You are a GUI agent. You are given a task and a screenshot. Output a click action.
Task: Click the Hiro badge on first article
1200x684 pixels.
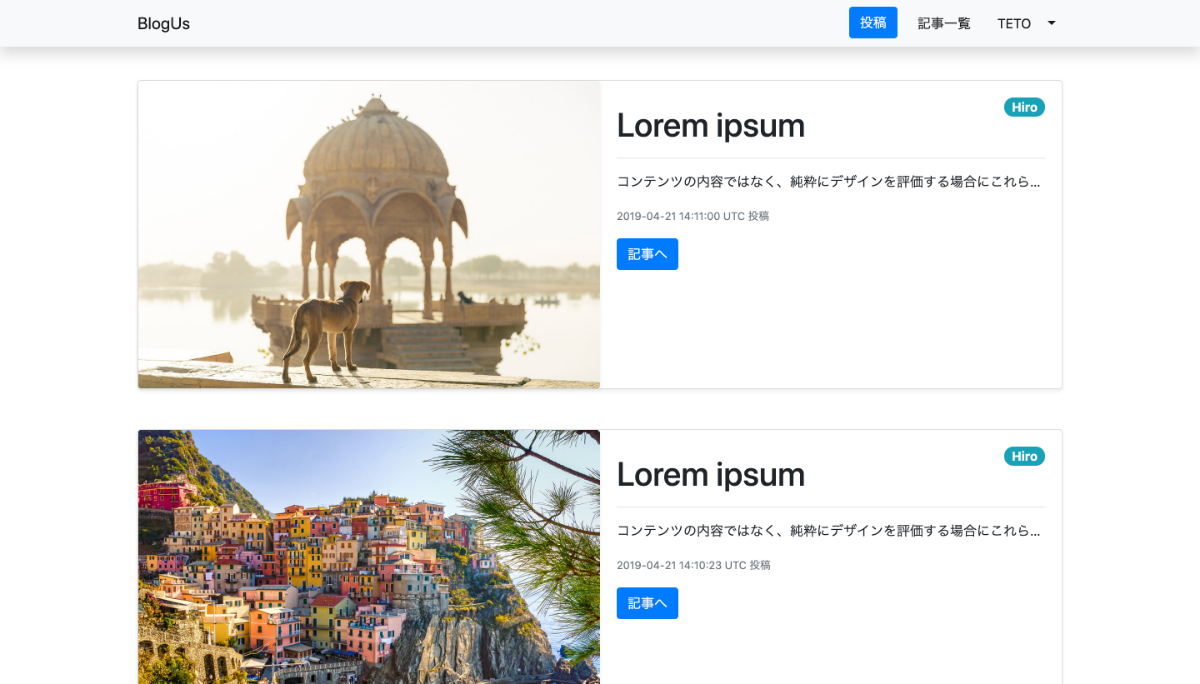tap(1024, 107)
